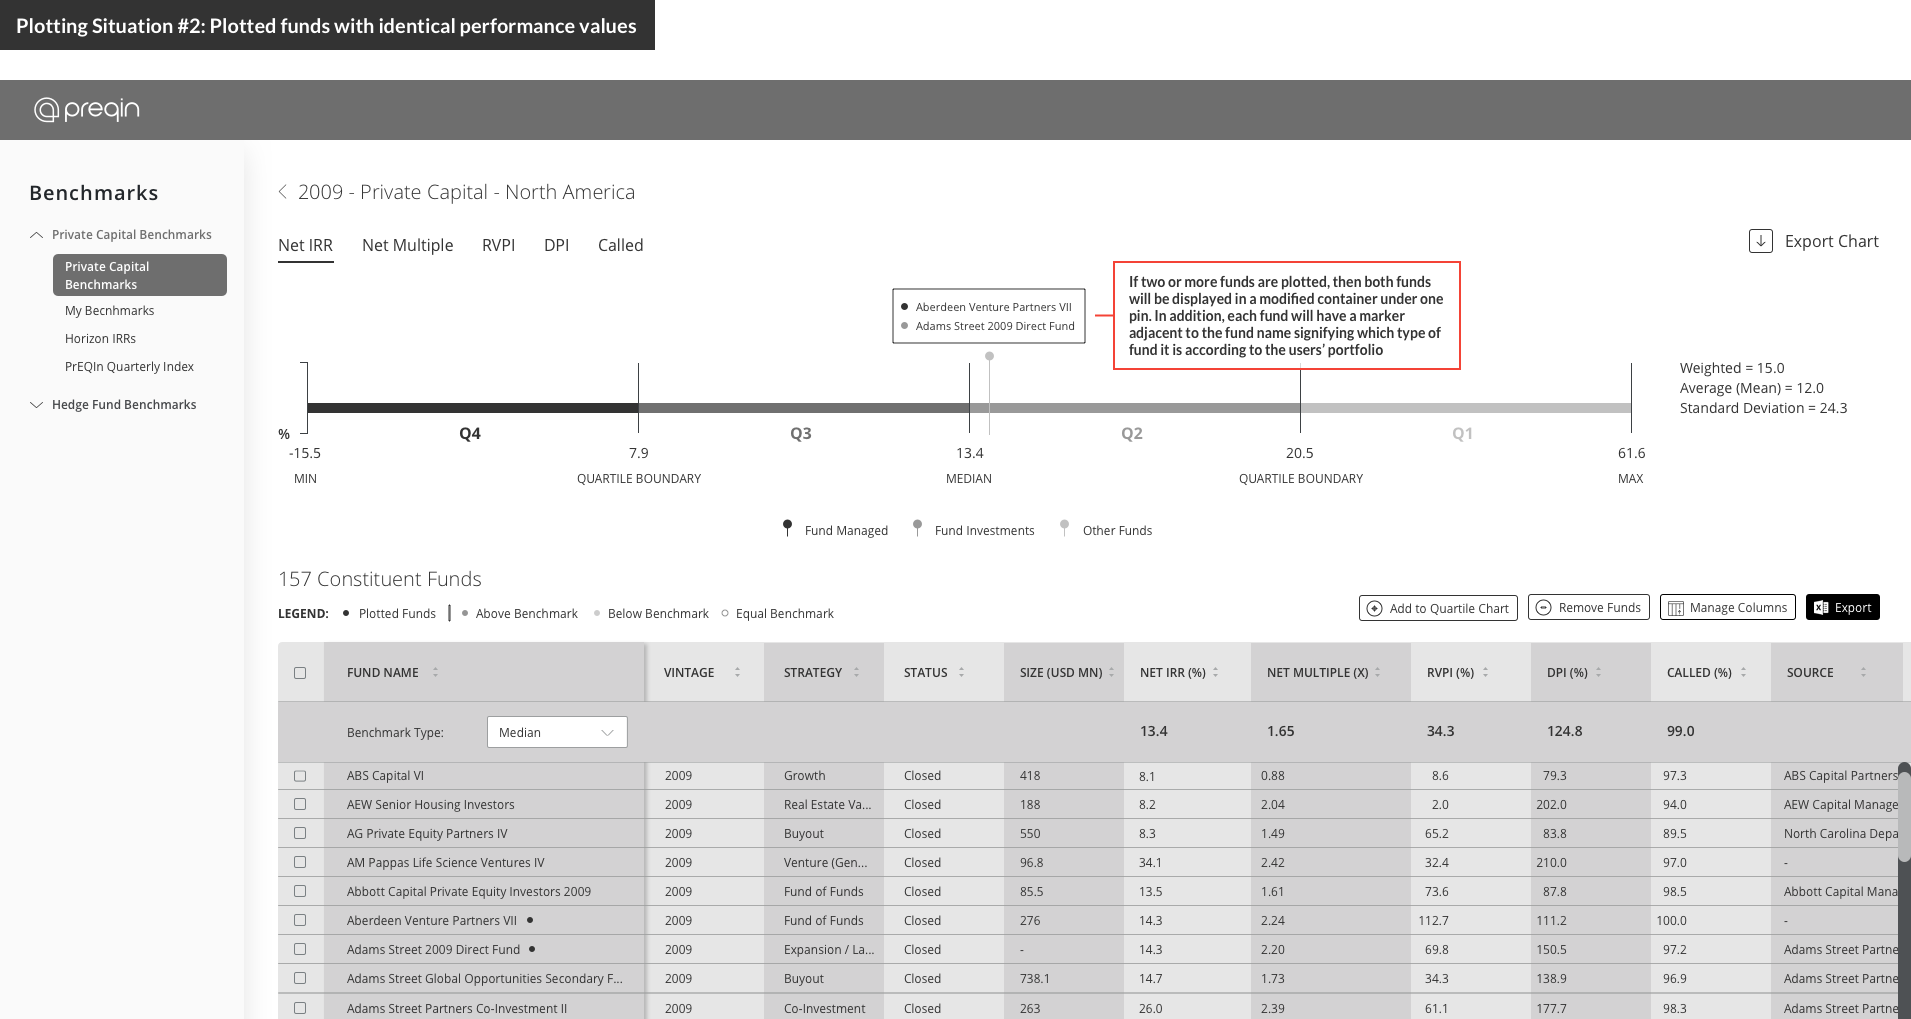Switch to the Net IRR tab
This screenshot has width=1911, height=1019.
[x=305, y=245]
